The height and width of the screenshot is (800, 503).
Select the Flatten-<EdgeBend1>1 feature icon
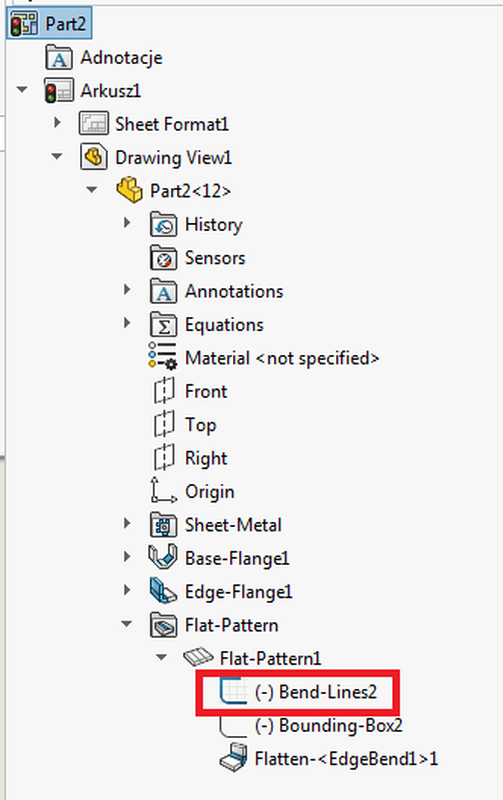coord(233,758)
